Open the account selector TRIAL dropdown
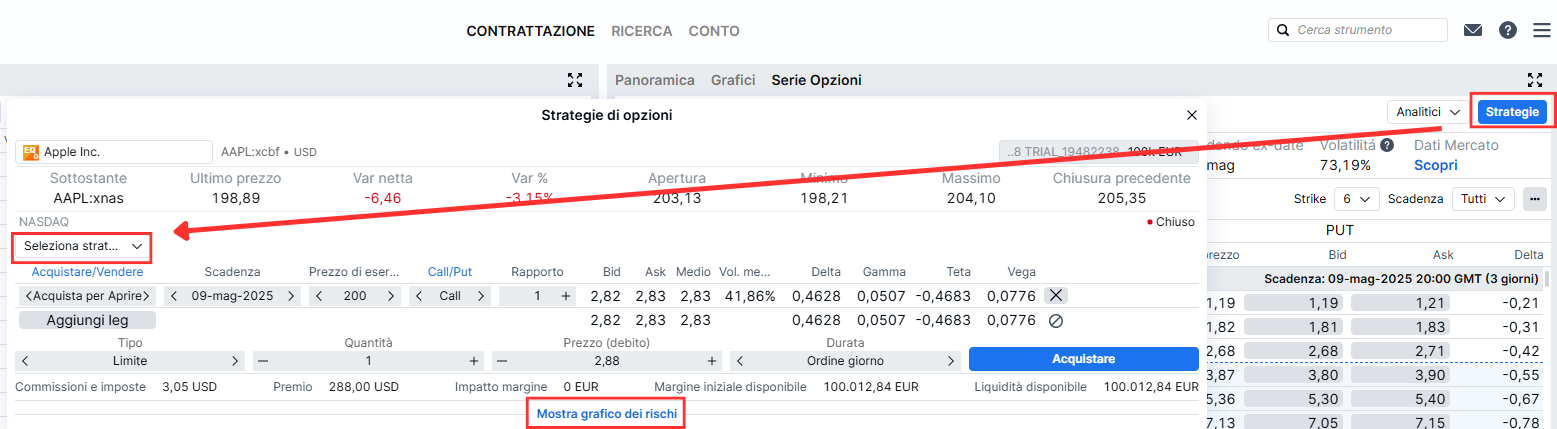Image resolution: width=1557 pixels, height=429 pixels. point(1098,152)
